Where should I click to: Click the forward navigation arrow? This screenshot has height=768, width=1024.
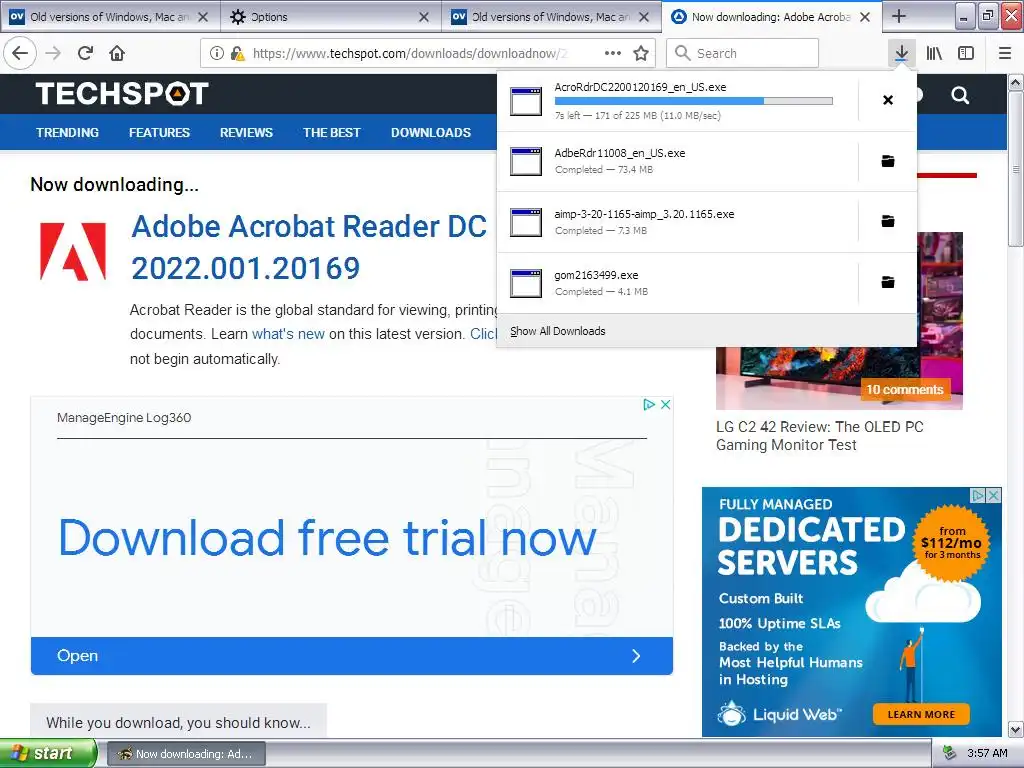pos(54,53)
